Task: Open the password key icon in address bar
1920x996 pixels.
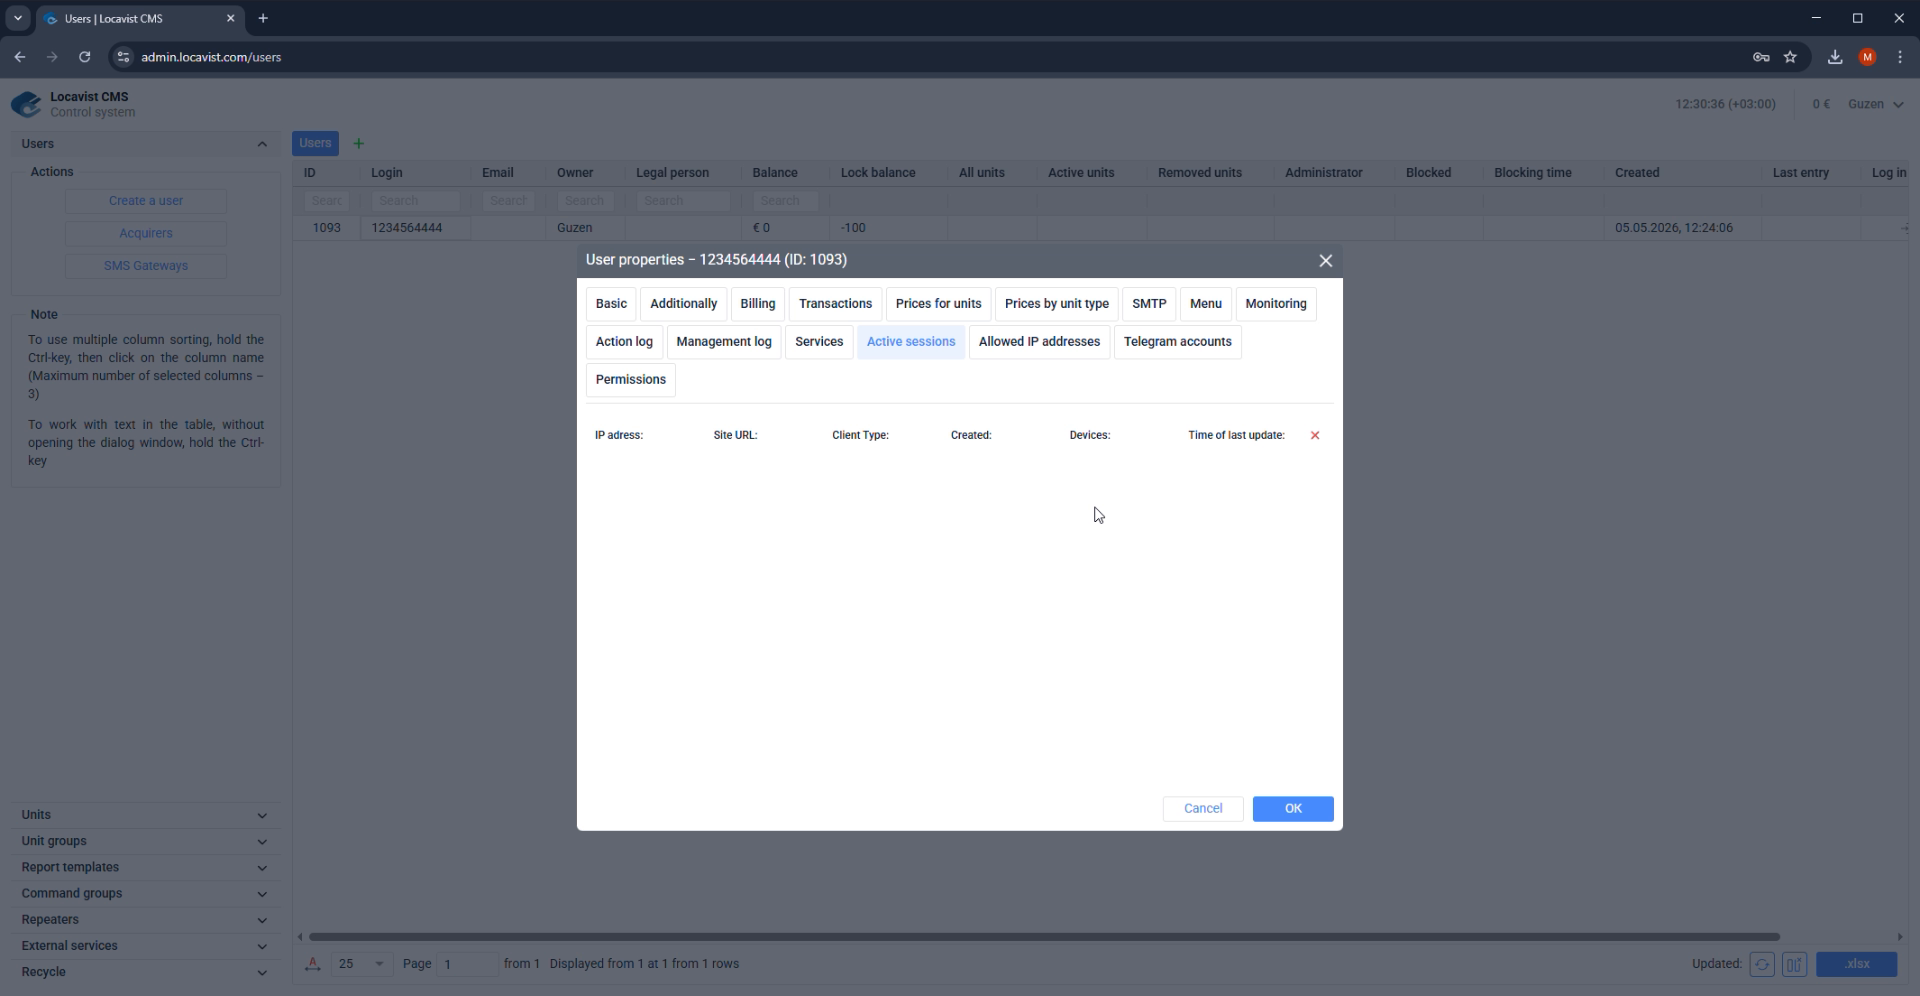Action: (1761, 57)
